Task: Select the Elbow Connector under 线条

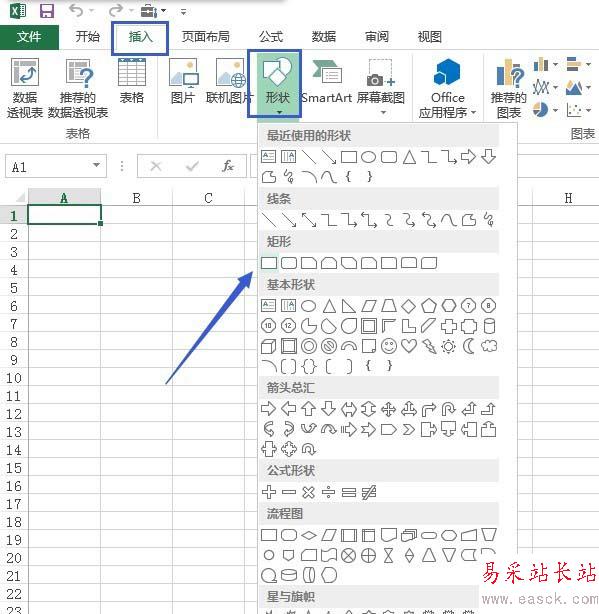Action: pyautogui.click(x=329, y=220)
